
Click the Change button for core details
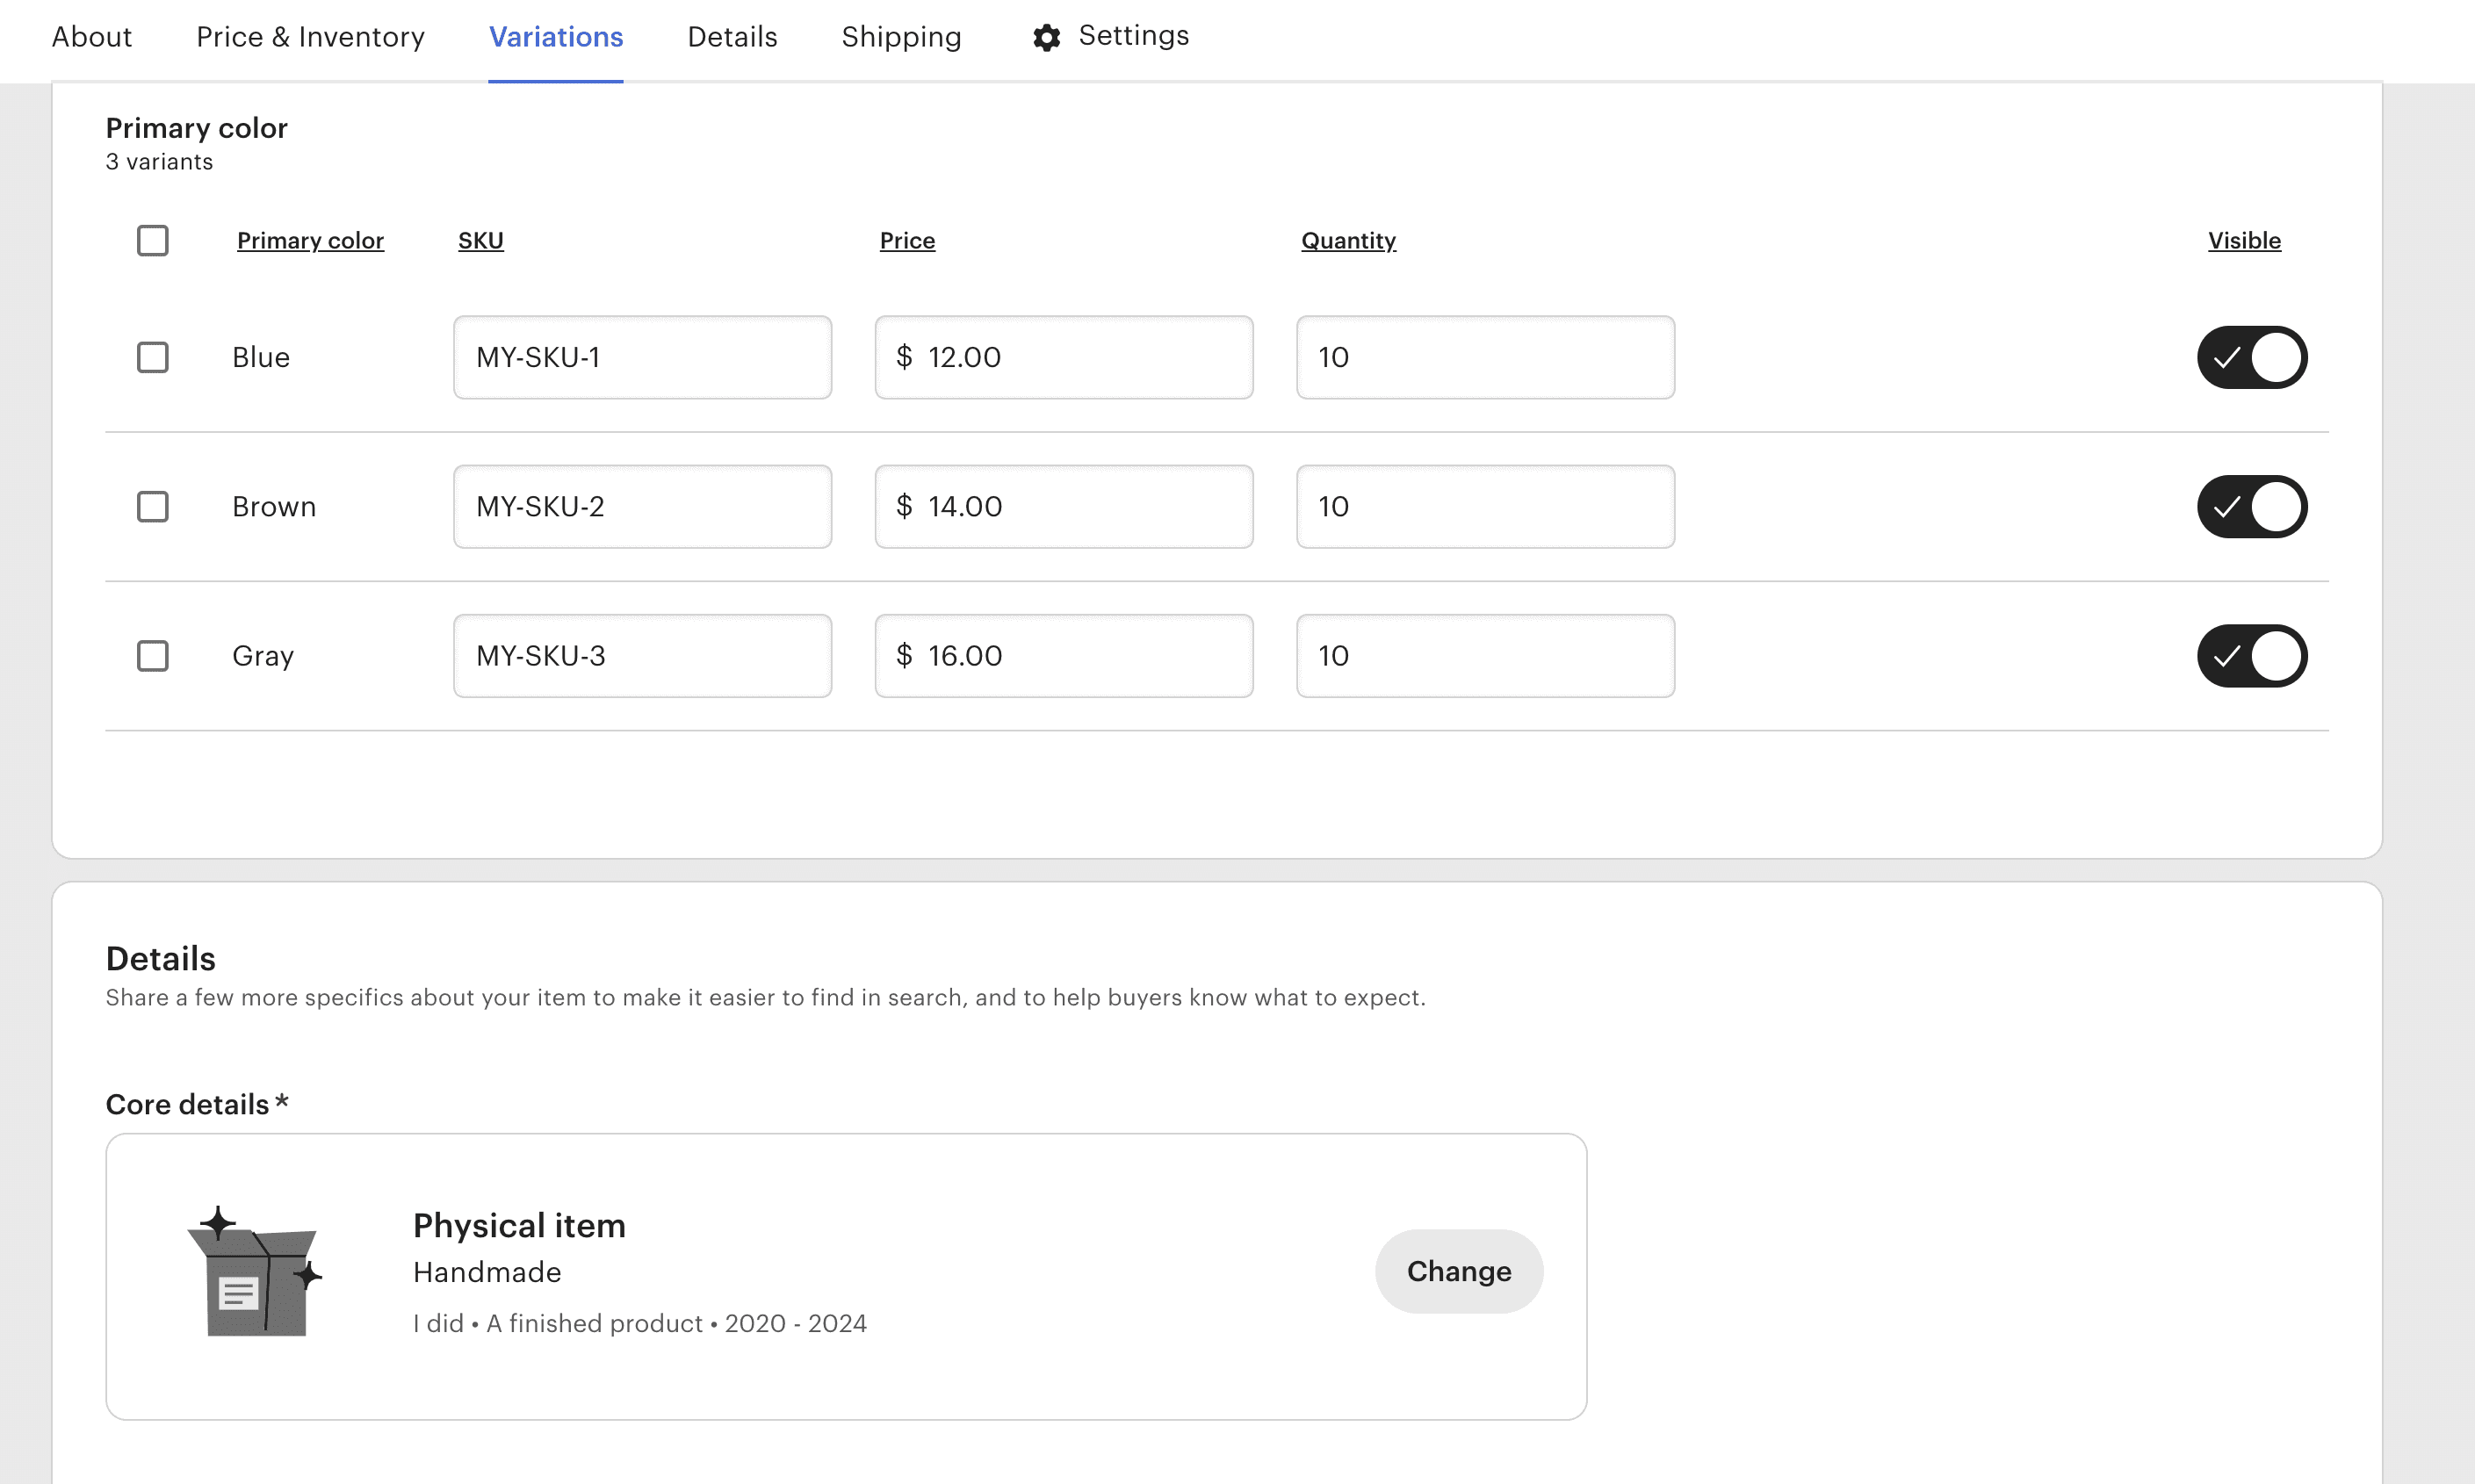coord(1459,1271)
